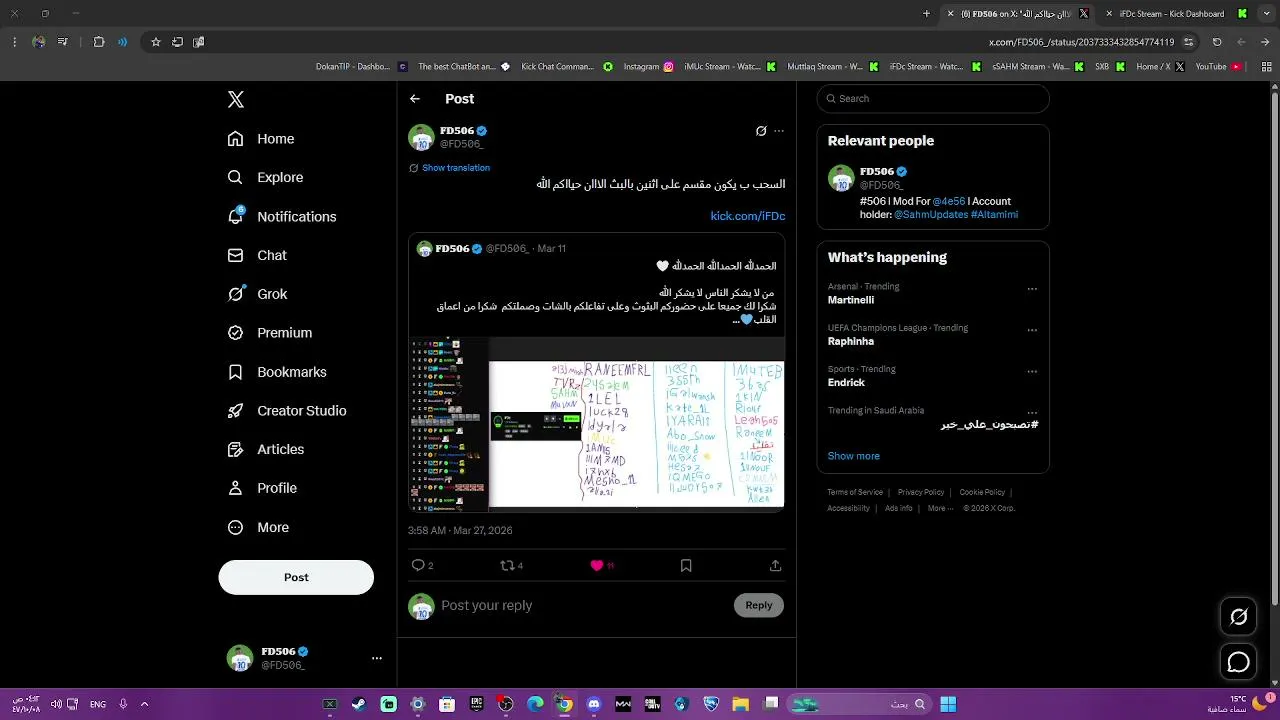Viewport: 1280px width, 720px height.
Task: Open the kick.com/iFDc link
Action: pyautogui.click(x=748, y=216)
